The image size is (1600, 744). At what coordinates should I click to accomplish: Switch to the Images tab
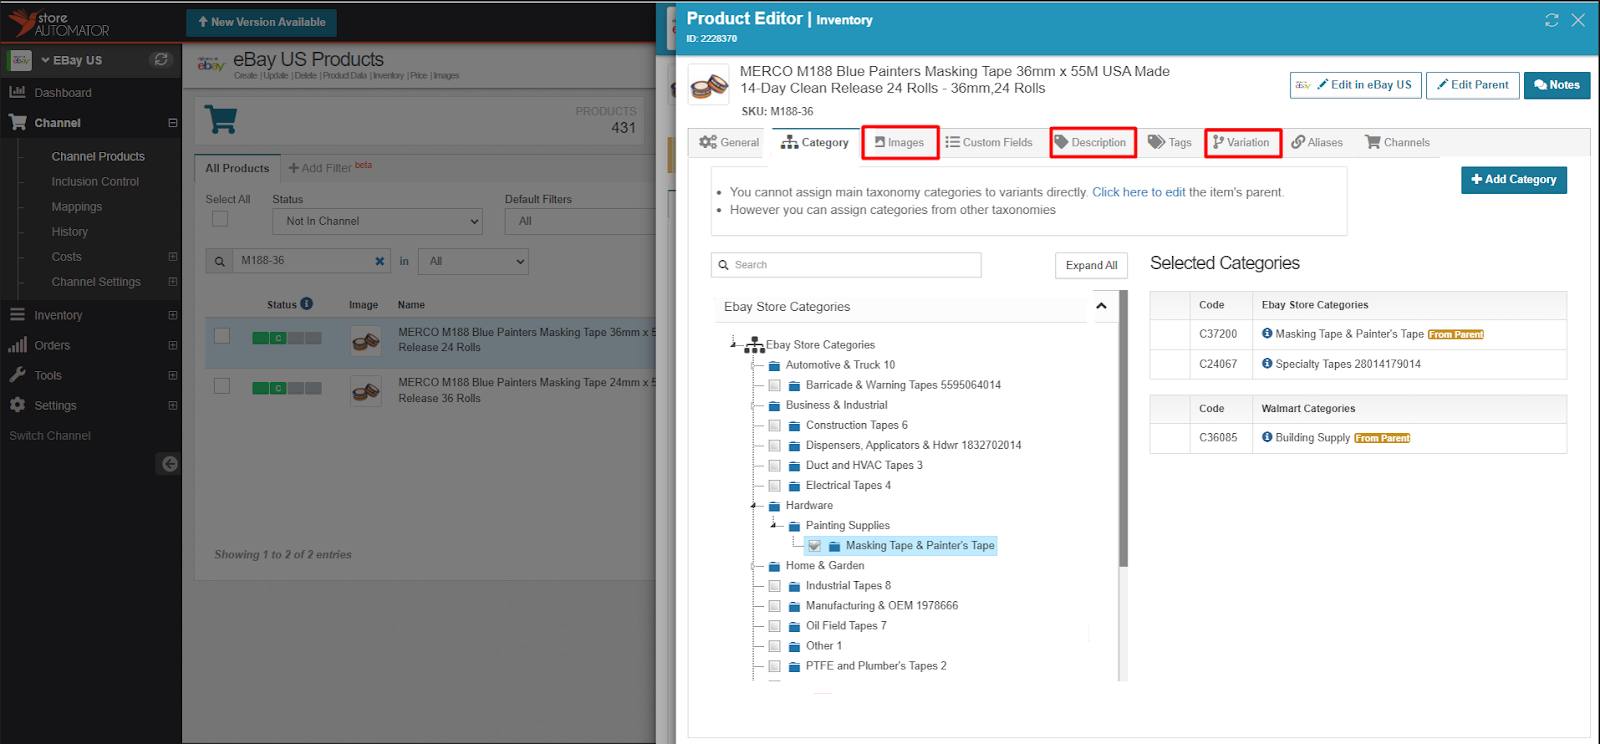(900, 142)
